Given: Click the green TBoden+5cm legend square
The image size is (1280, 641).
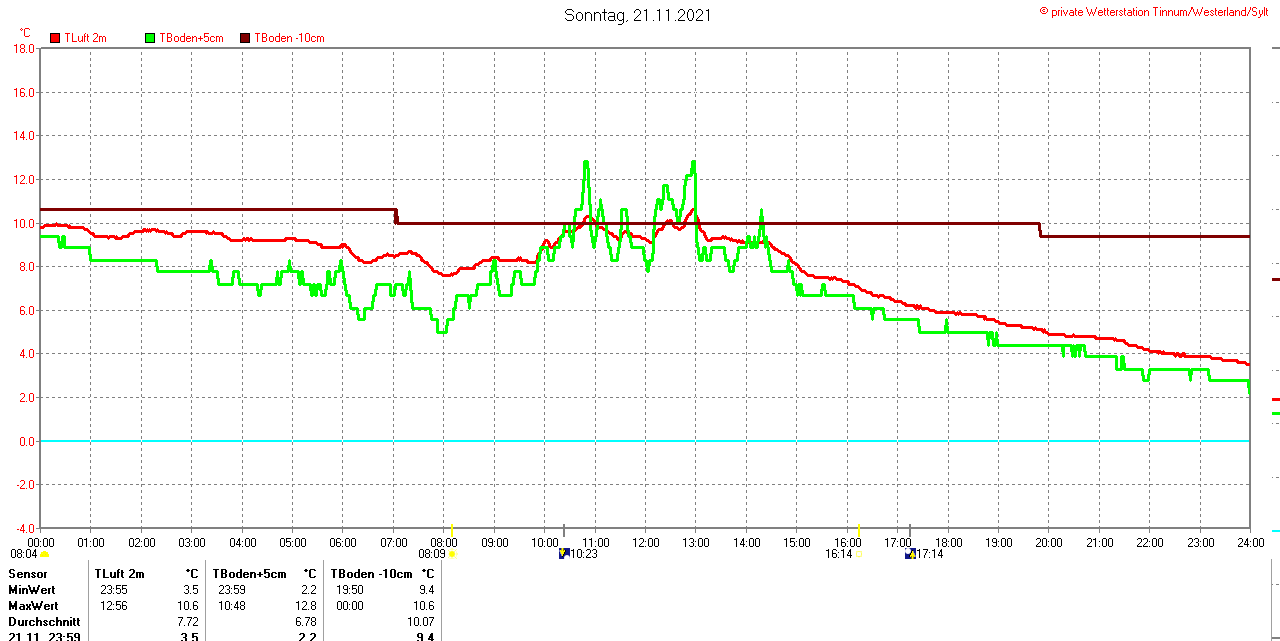Looking at the screenshot, I should point(150,38).
